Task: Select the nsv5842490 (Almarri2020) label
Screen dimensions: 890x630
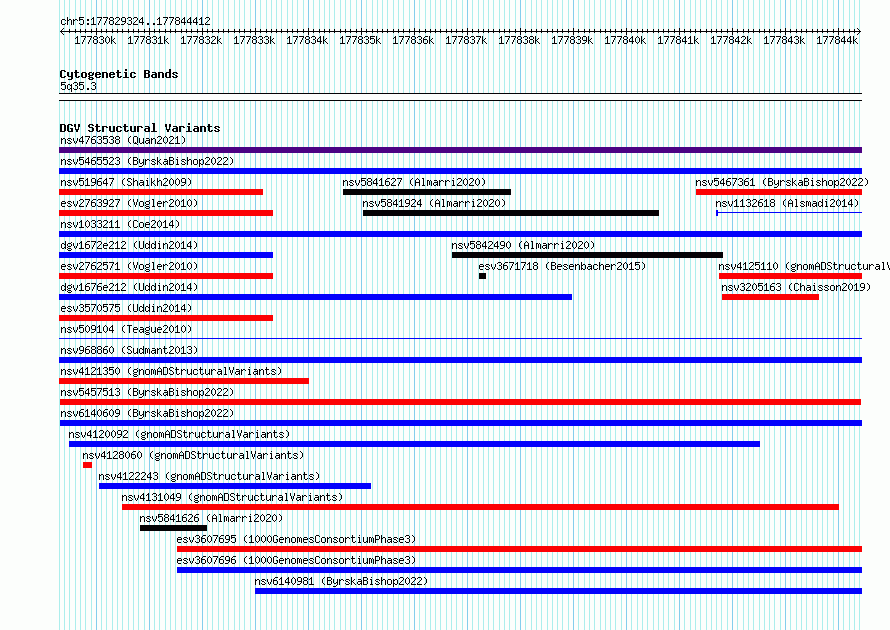Action: (523, 245)
